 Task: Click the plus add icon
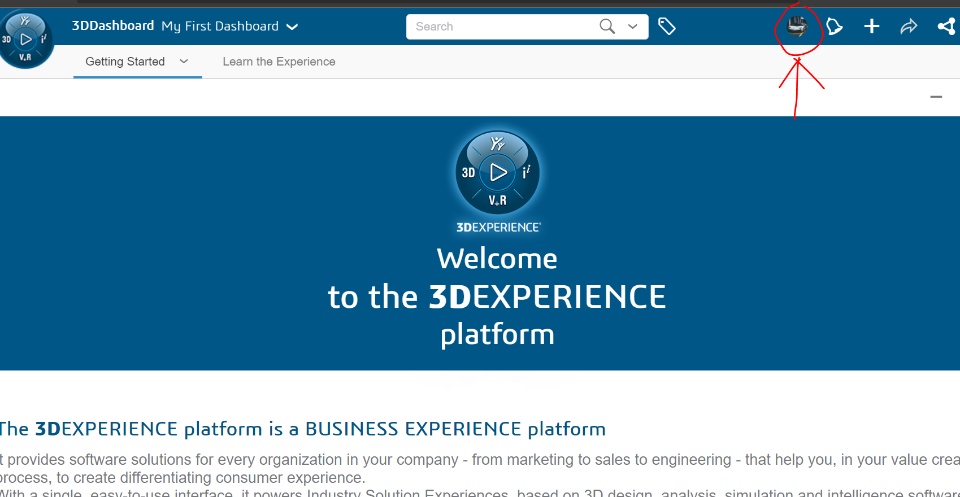(872, 27)
